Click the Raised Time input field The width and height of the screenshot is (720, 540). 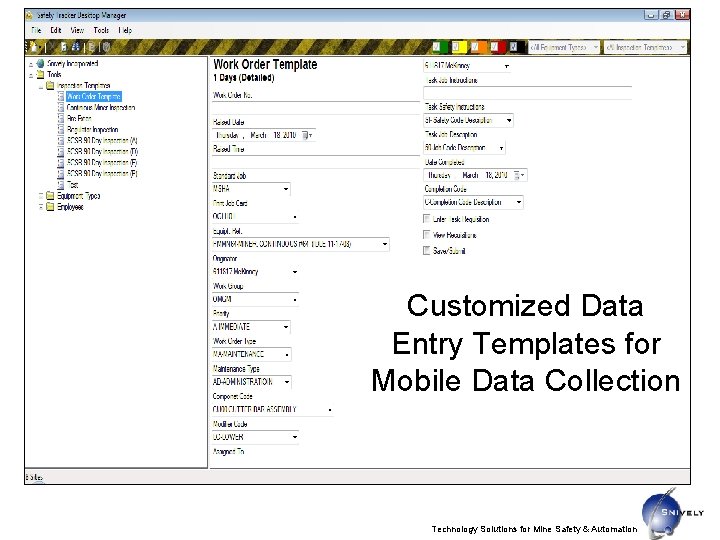click(315, 162)
